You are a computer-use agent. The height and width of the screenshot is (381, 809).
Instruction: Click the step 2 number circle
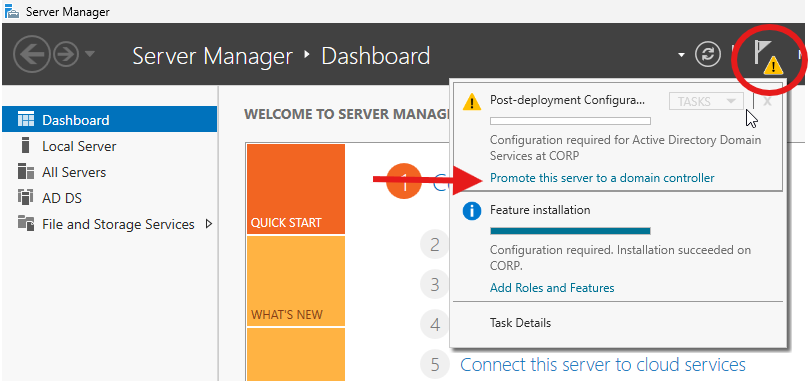(434, 244)
